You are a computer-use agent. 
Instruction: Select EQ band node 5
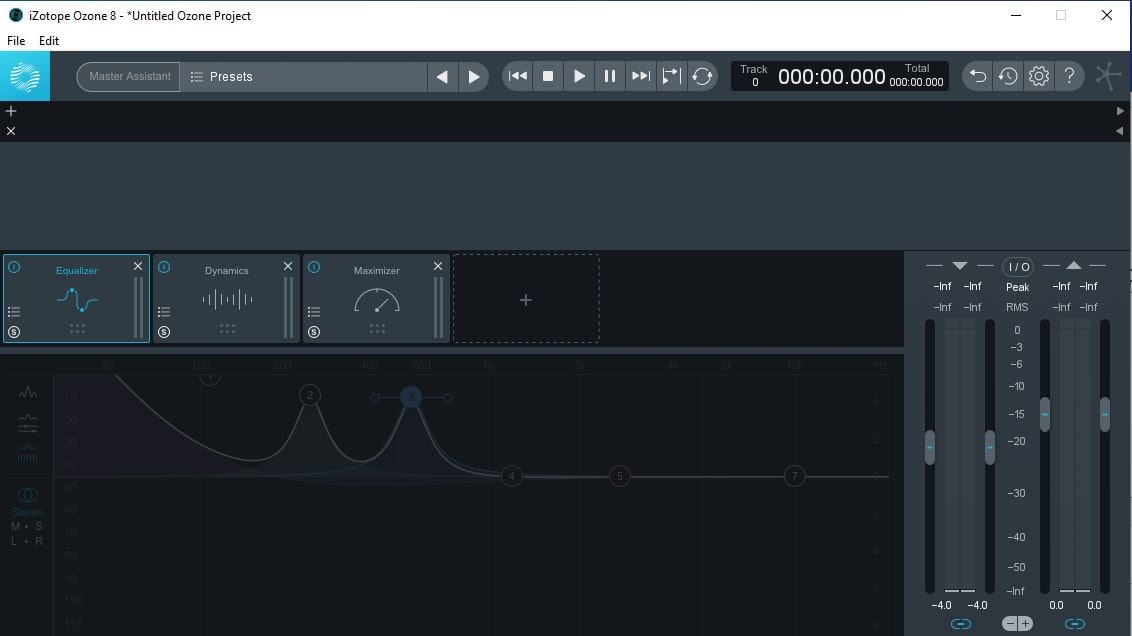[619, 476]
